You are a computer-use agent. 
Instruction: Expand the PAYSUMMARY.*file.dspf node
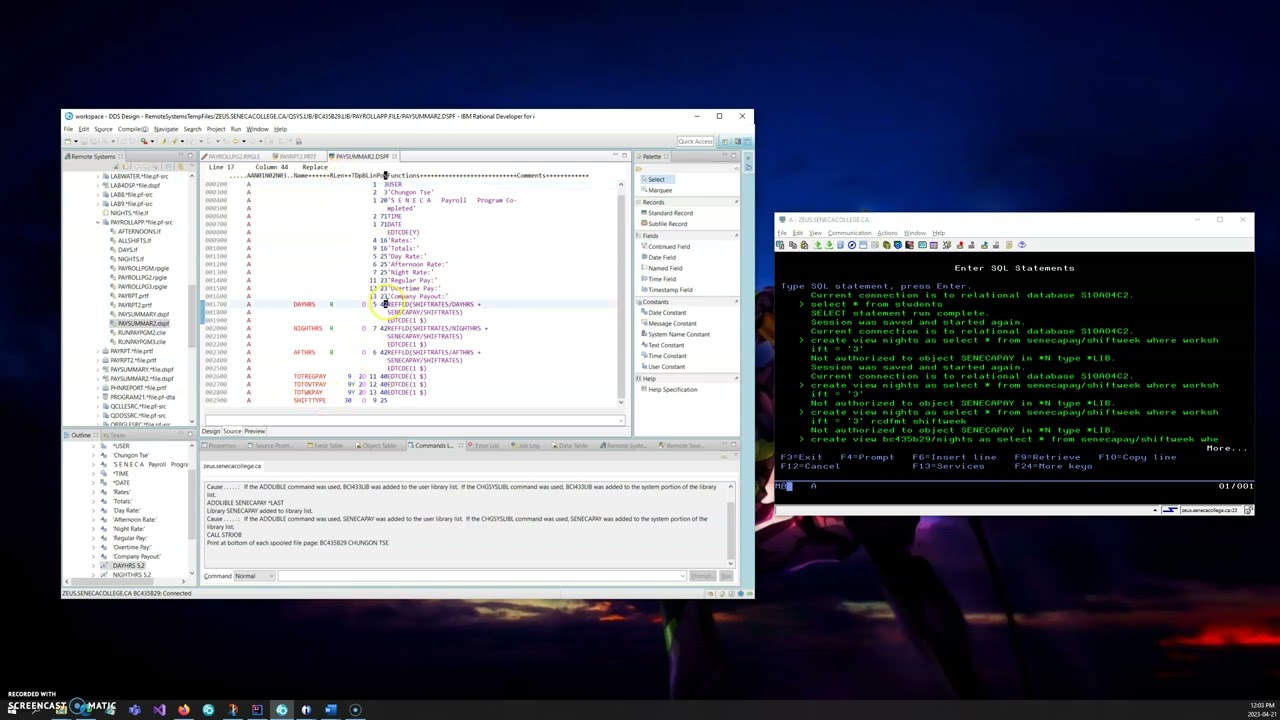100,370
